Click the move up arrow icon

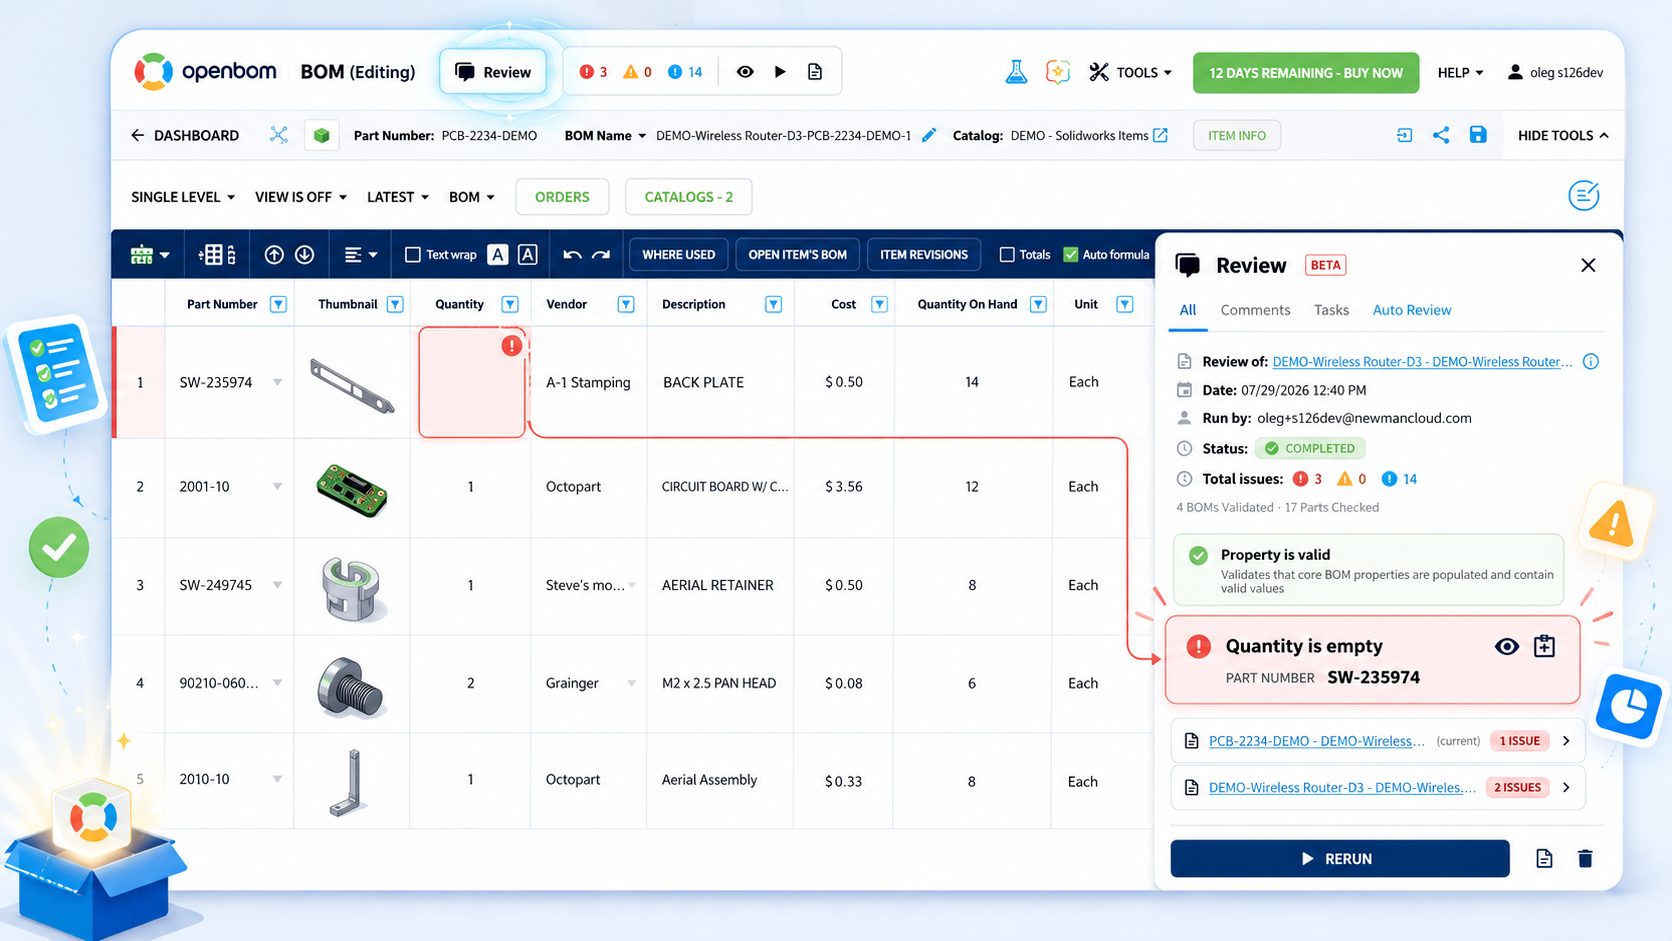point(274,255)
